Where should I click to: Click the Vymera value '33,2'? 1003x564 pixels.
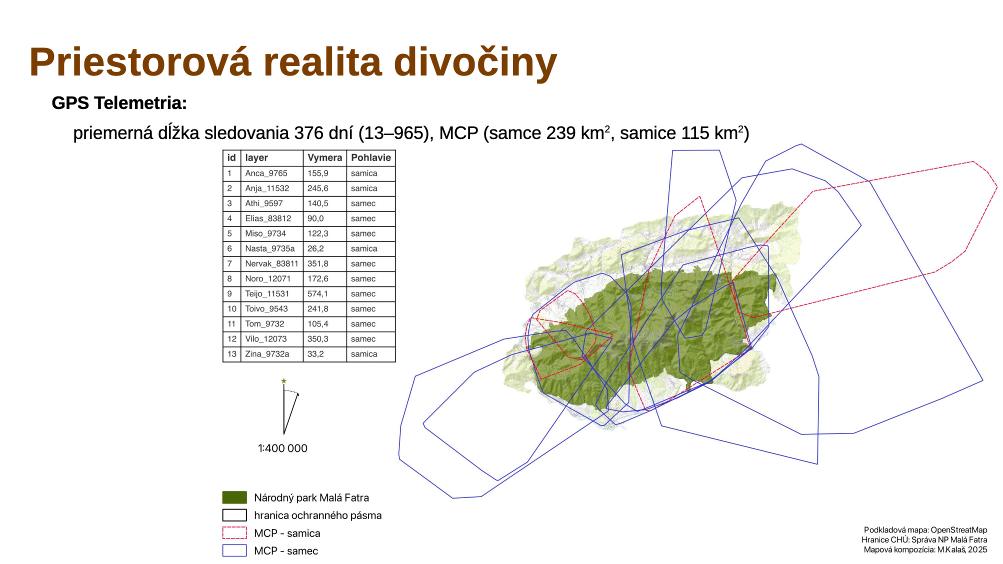[x=316, y=354]
